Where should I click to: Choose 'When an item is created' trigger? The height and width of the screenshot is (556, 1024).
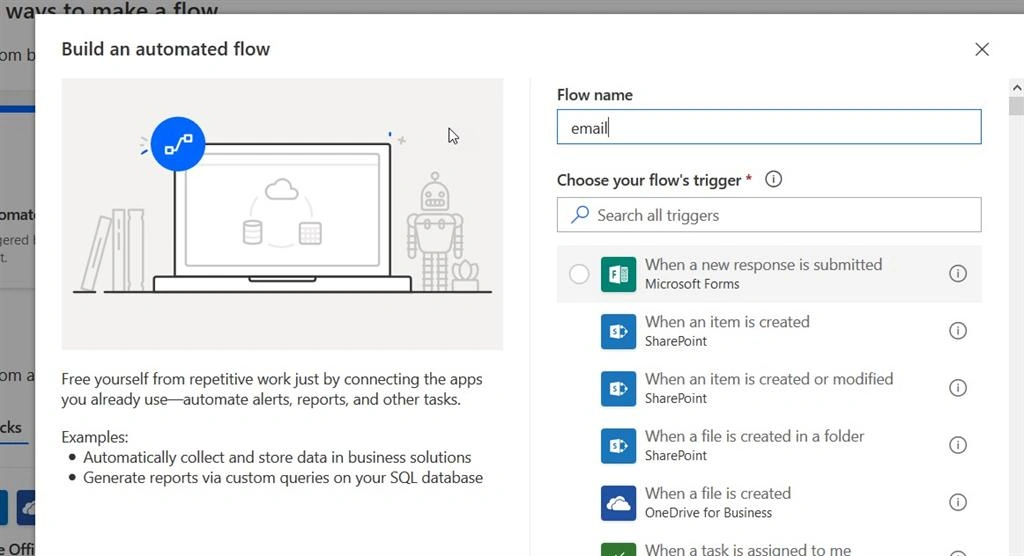pos(769,331)
